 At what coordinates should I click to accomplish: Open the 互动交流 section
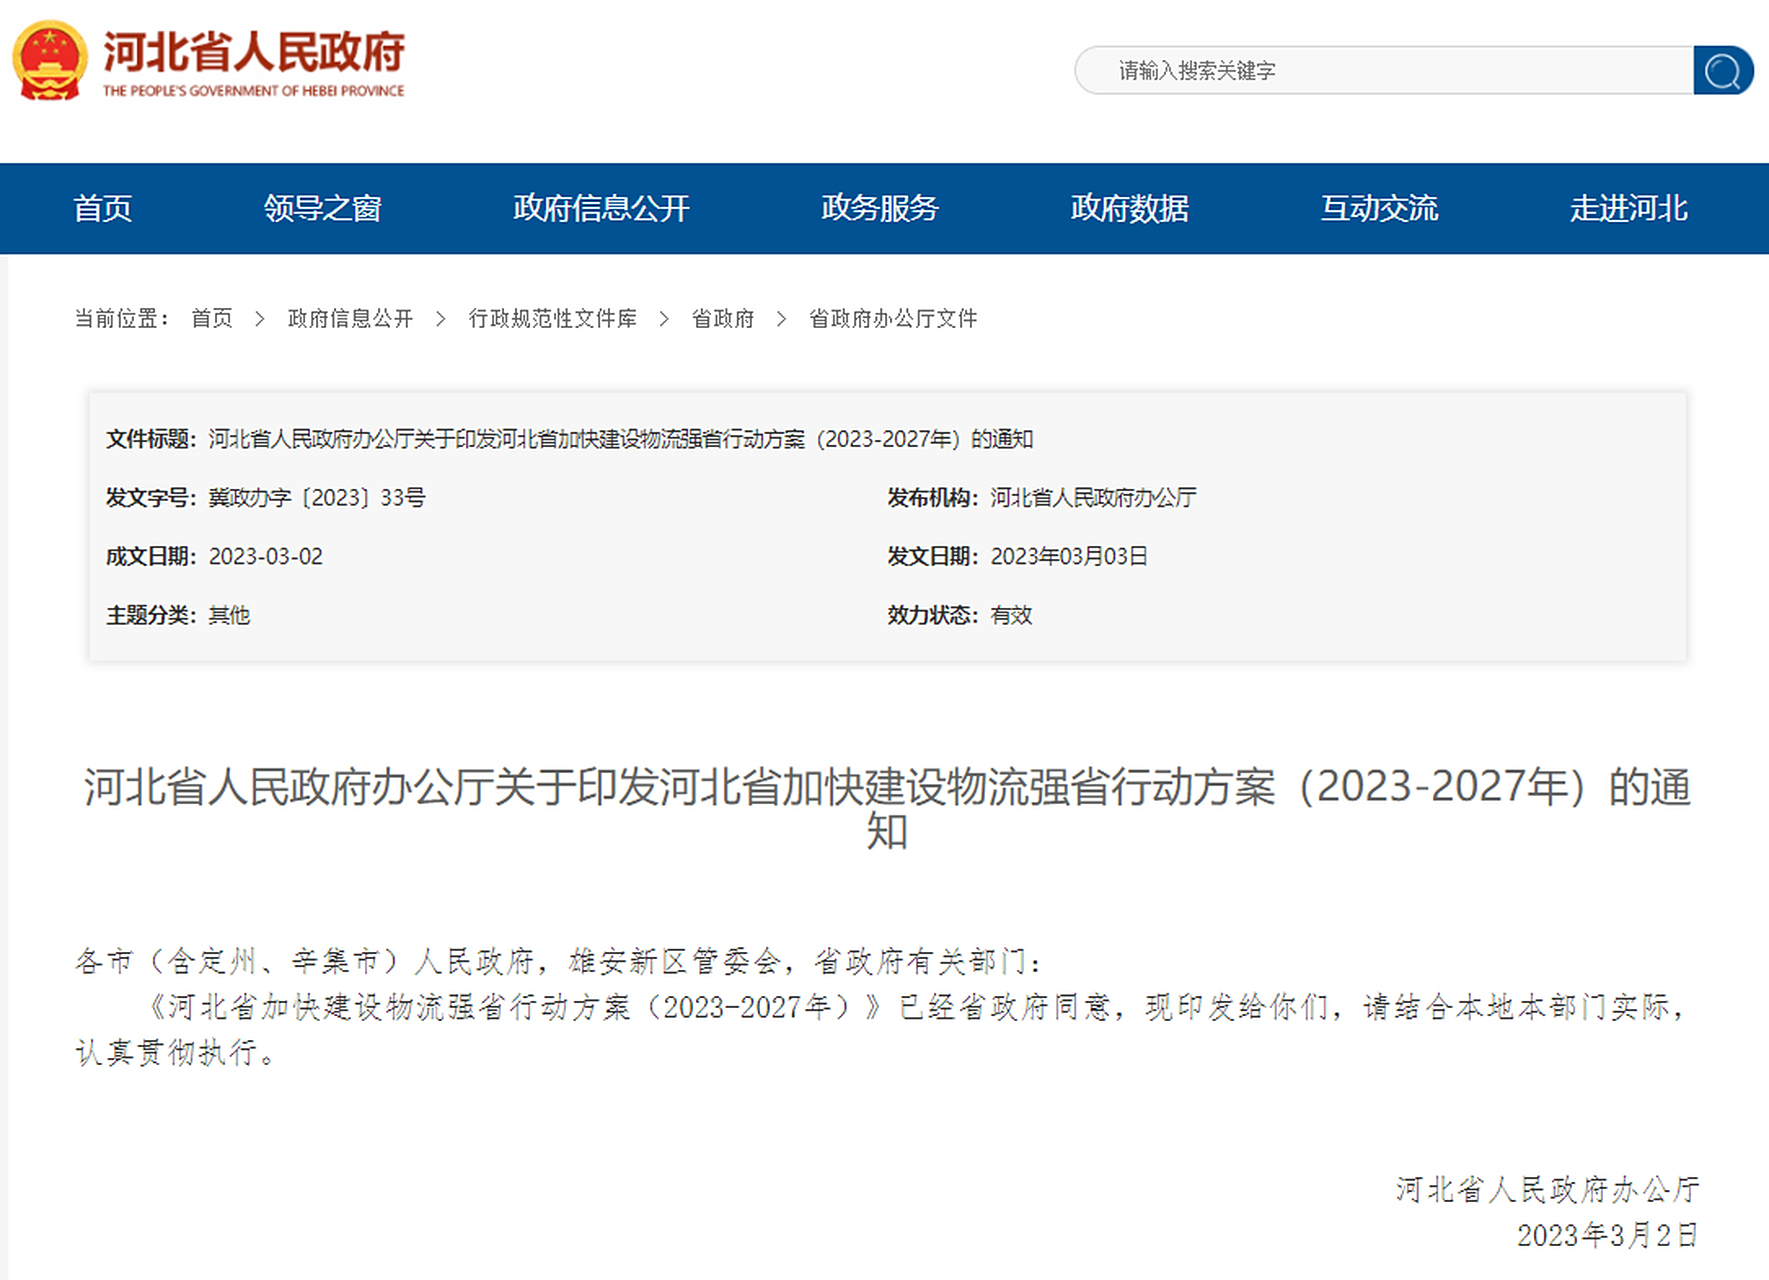click(x=1380, y=208)
